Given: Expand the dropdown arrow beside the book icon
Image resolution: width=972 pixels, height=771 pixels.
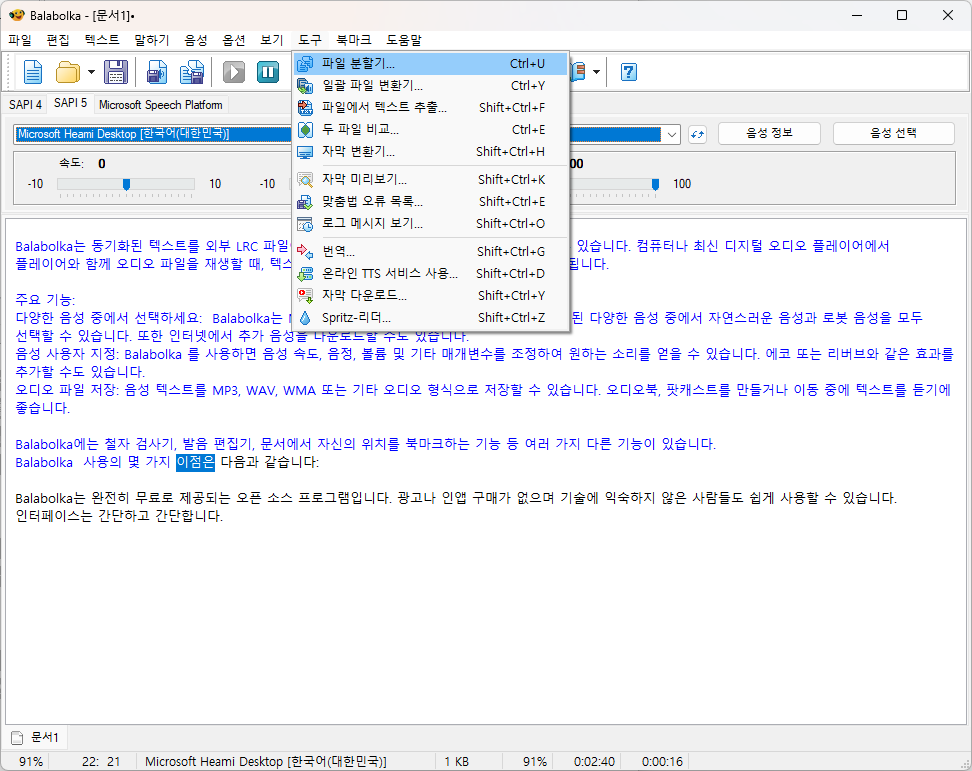Looking at the screenshot, I should tap(596, 72).
